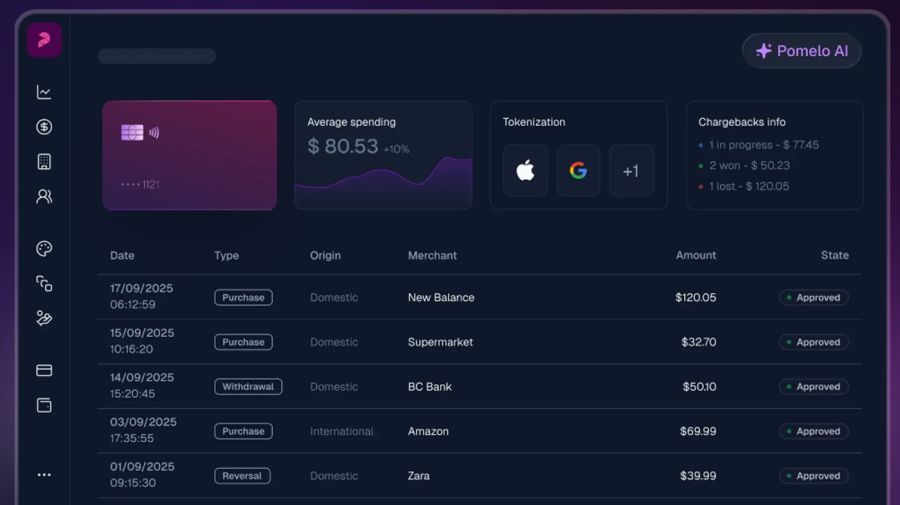Click the $32.70 amount
Viewport: 900px width, 505px height.
pos(699,342)
